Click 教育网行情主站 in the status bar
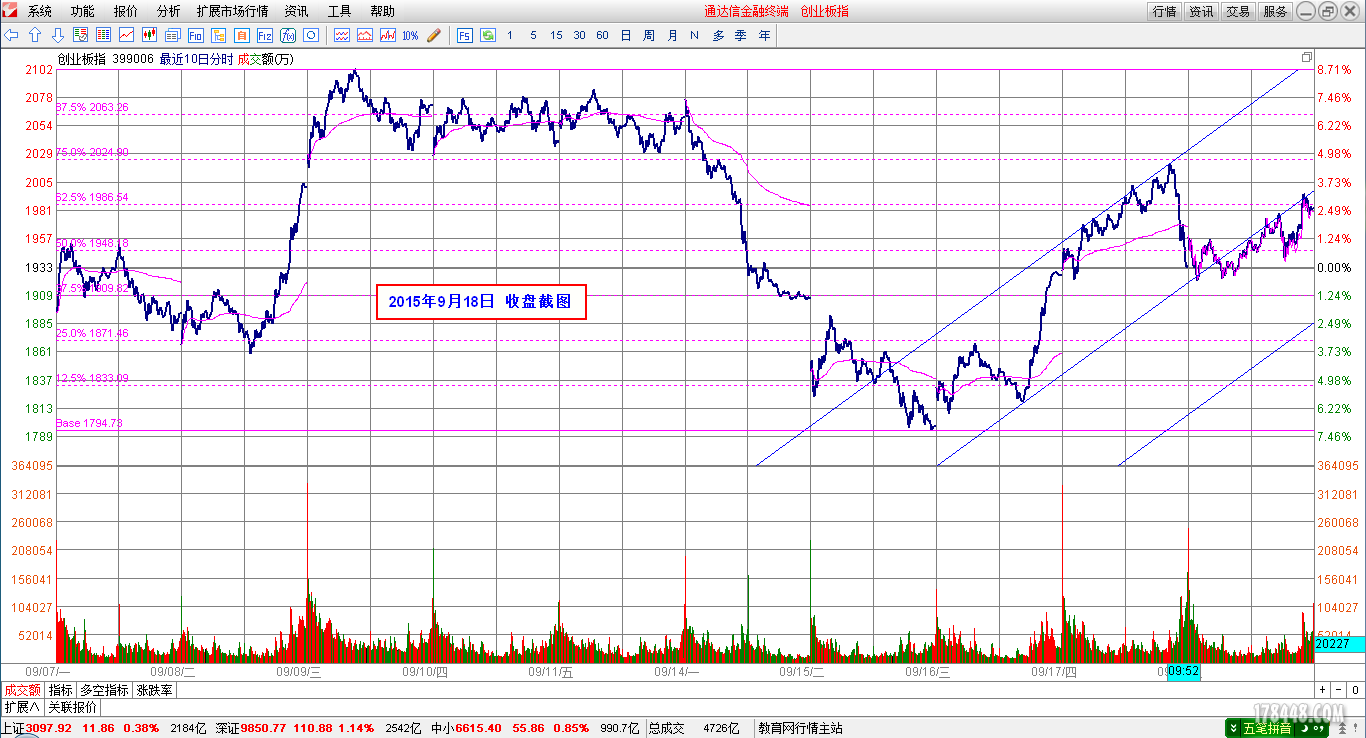 tap(800, 728)
